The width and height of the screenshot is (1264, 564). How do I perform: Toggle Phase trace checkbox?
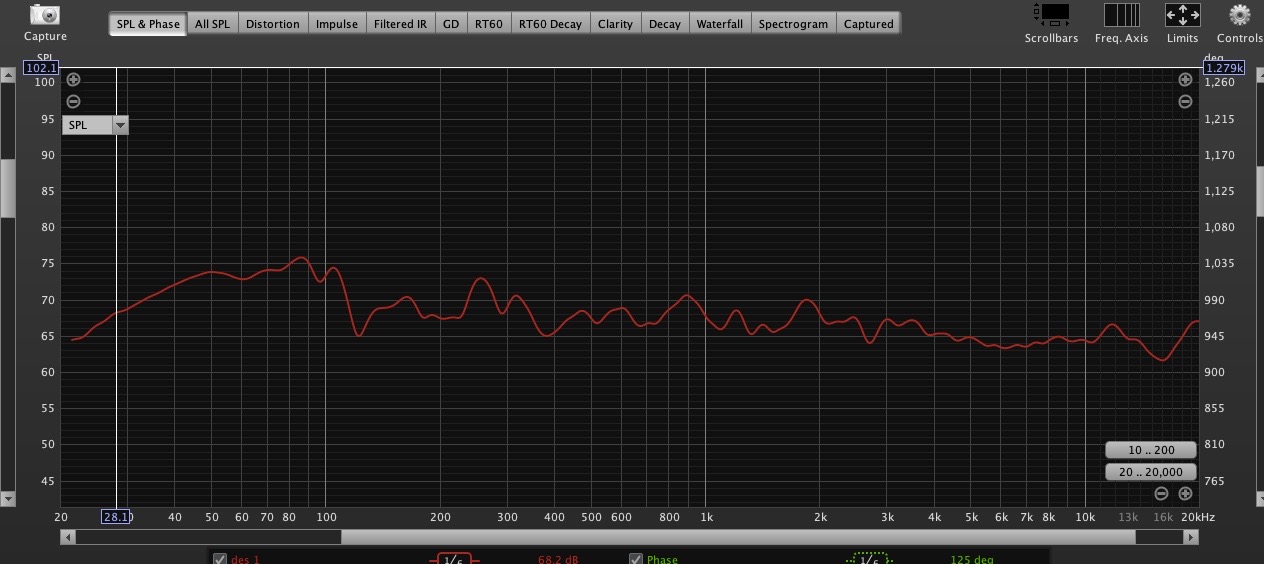[636, 559]
